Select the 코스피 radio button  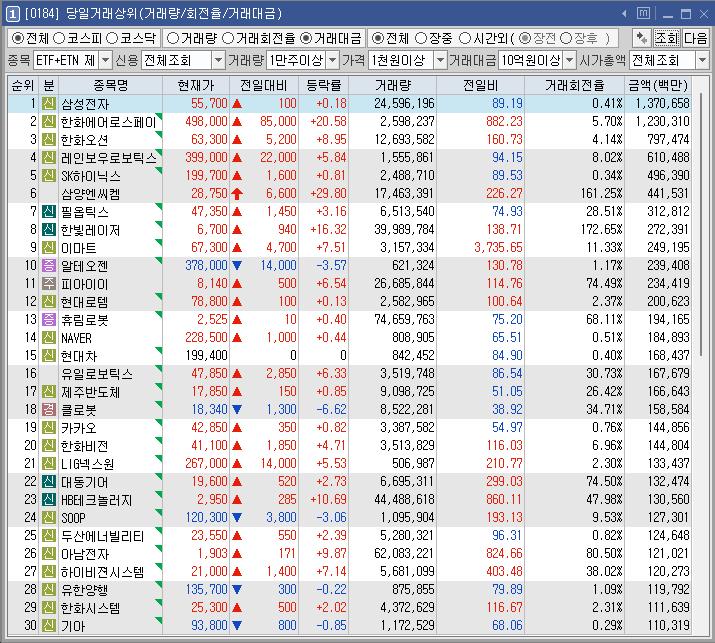click(x=59, y=38)
